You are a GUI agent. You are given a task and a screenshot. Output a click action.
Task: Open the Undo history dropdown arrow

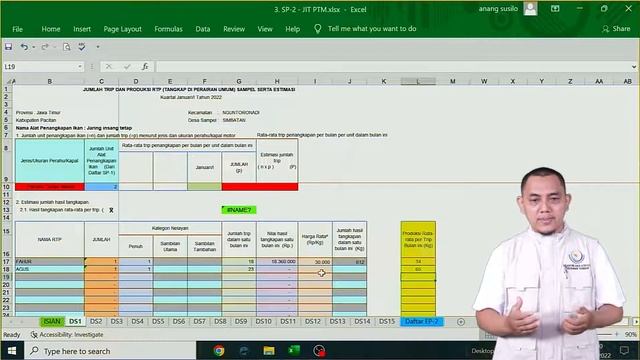[x=33, y=47]
